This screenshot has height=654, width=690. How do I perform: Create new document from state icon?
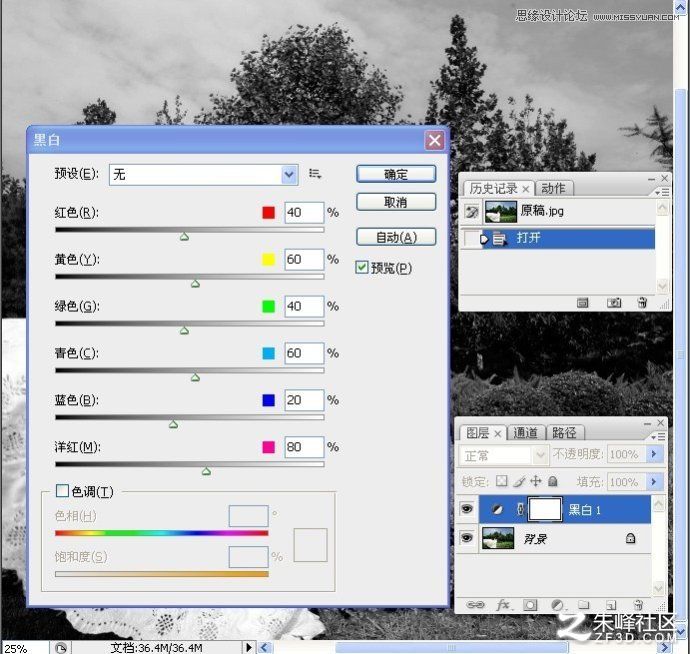pos(582,302)
